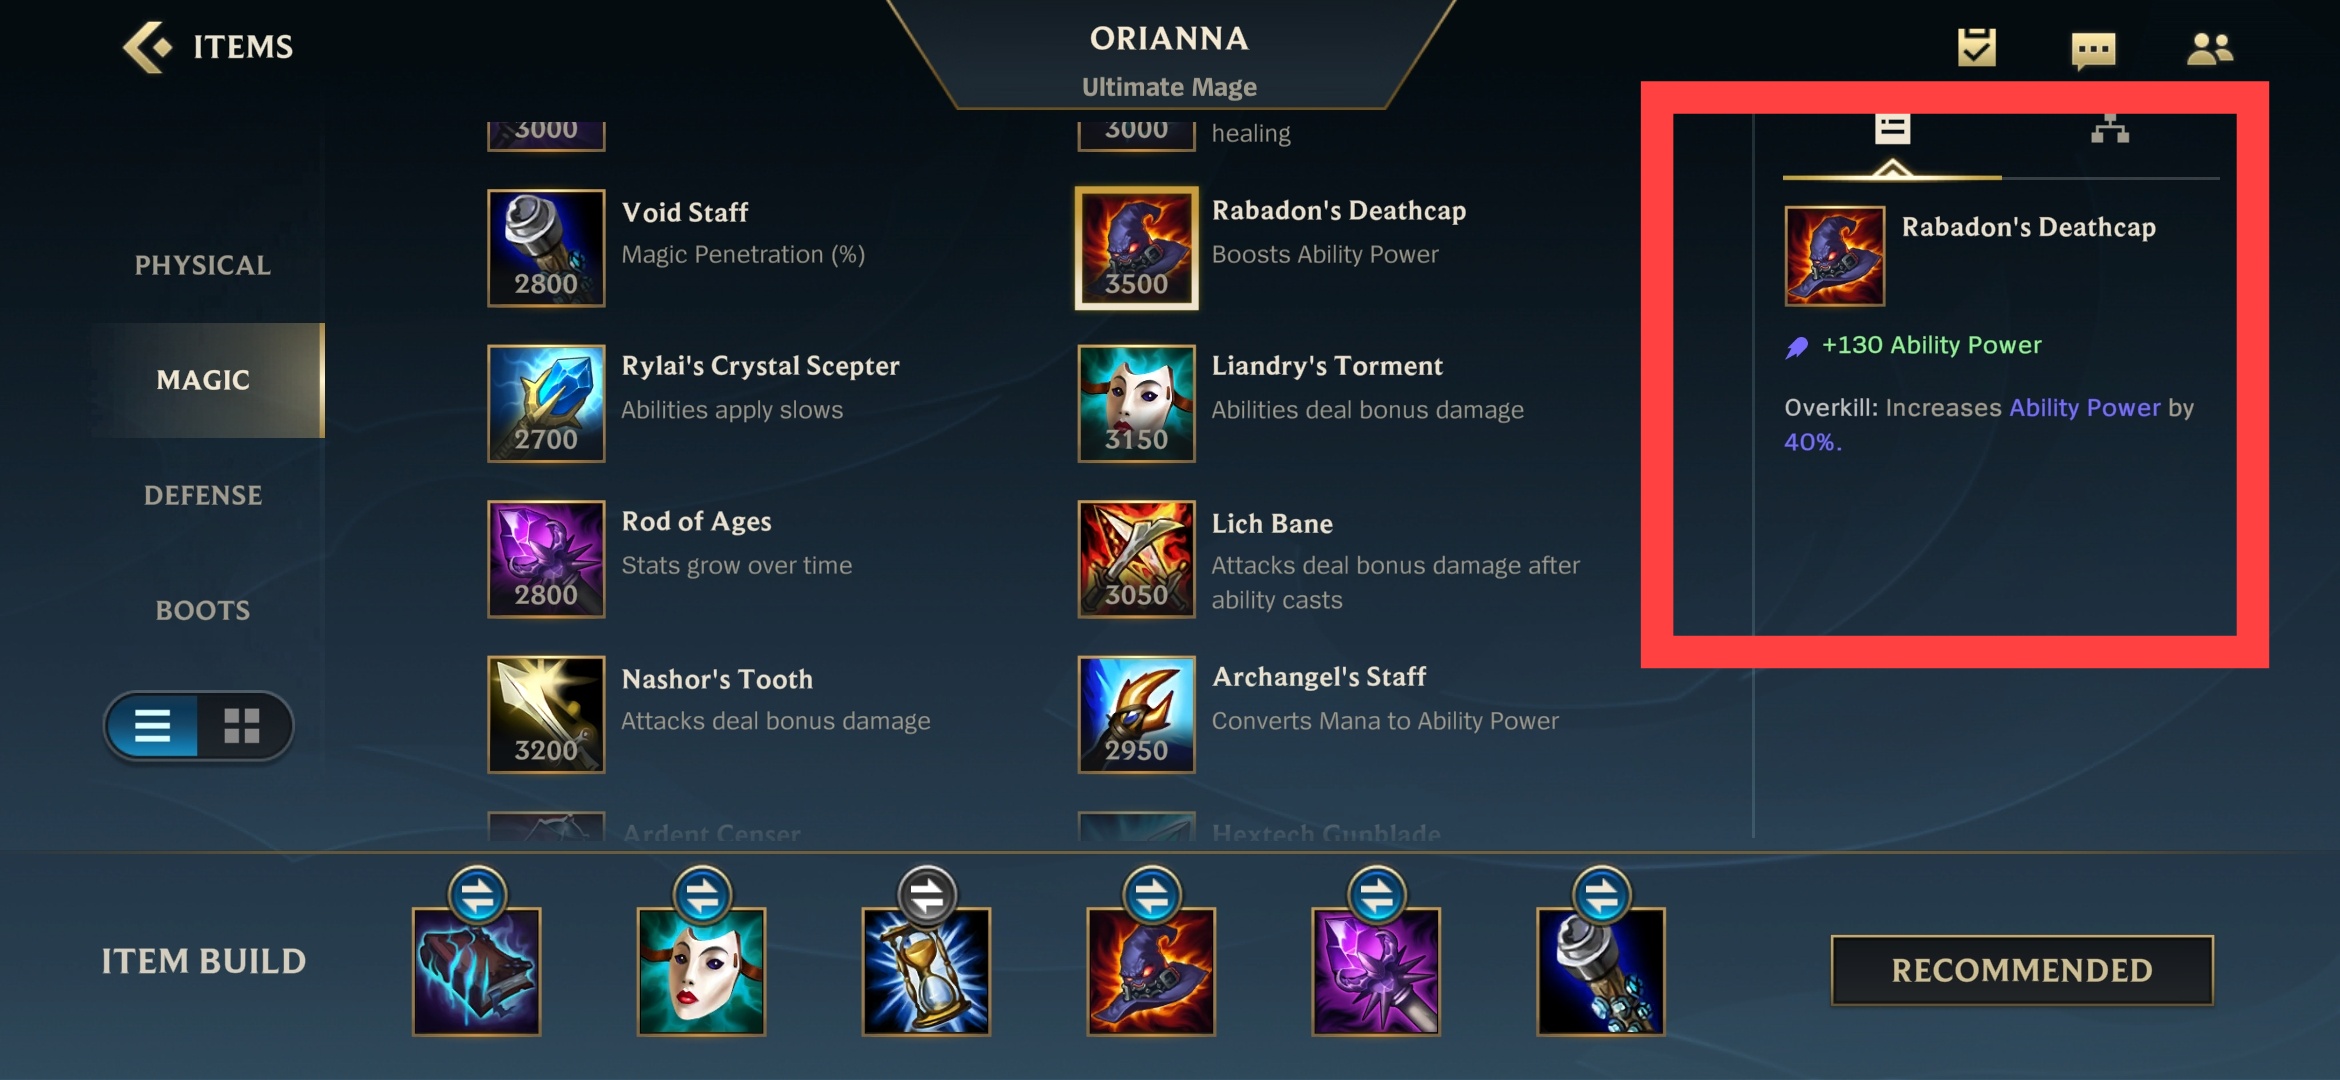Open the Defense items category

(203, 495)
